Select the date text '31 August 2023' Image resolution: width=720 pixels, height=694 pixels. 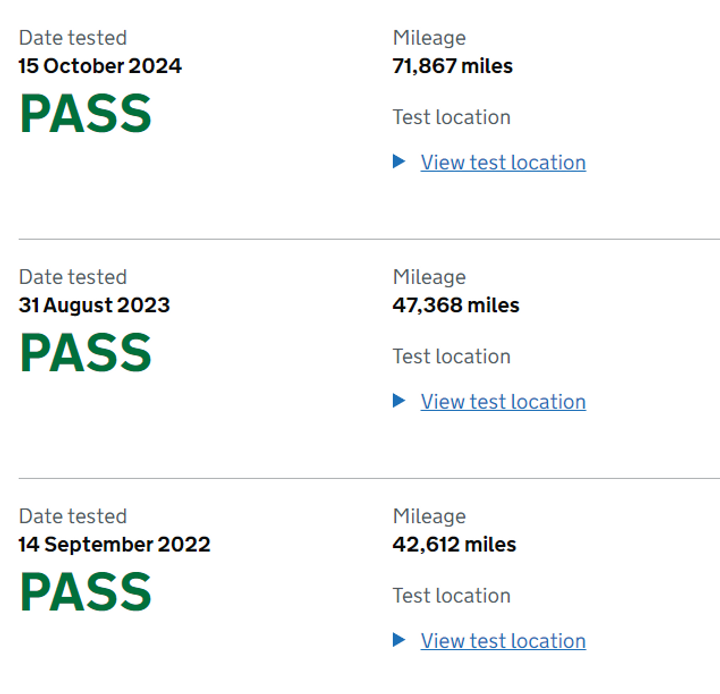point(94,305)
